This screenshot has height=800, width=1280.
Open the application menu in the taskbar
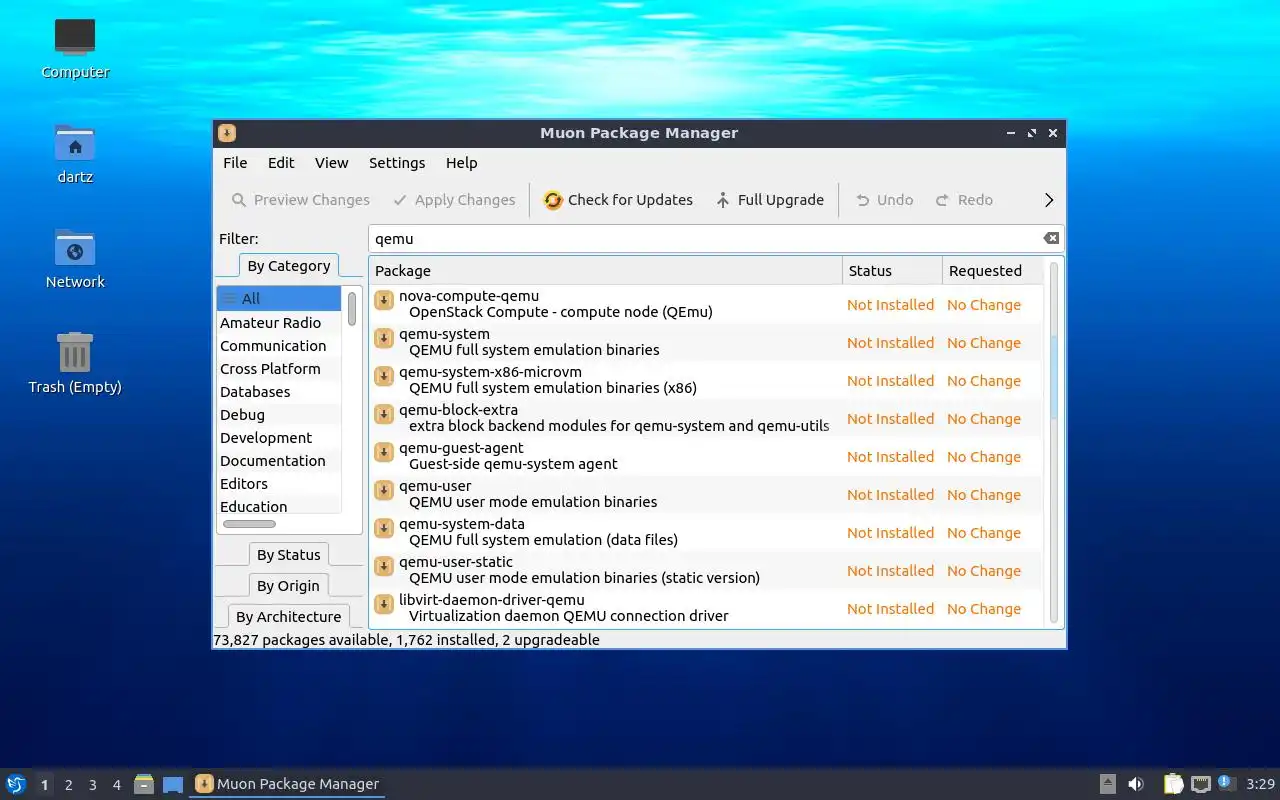tap(16, 784)
